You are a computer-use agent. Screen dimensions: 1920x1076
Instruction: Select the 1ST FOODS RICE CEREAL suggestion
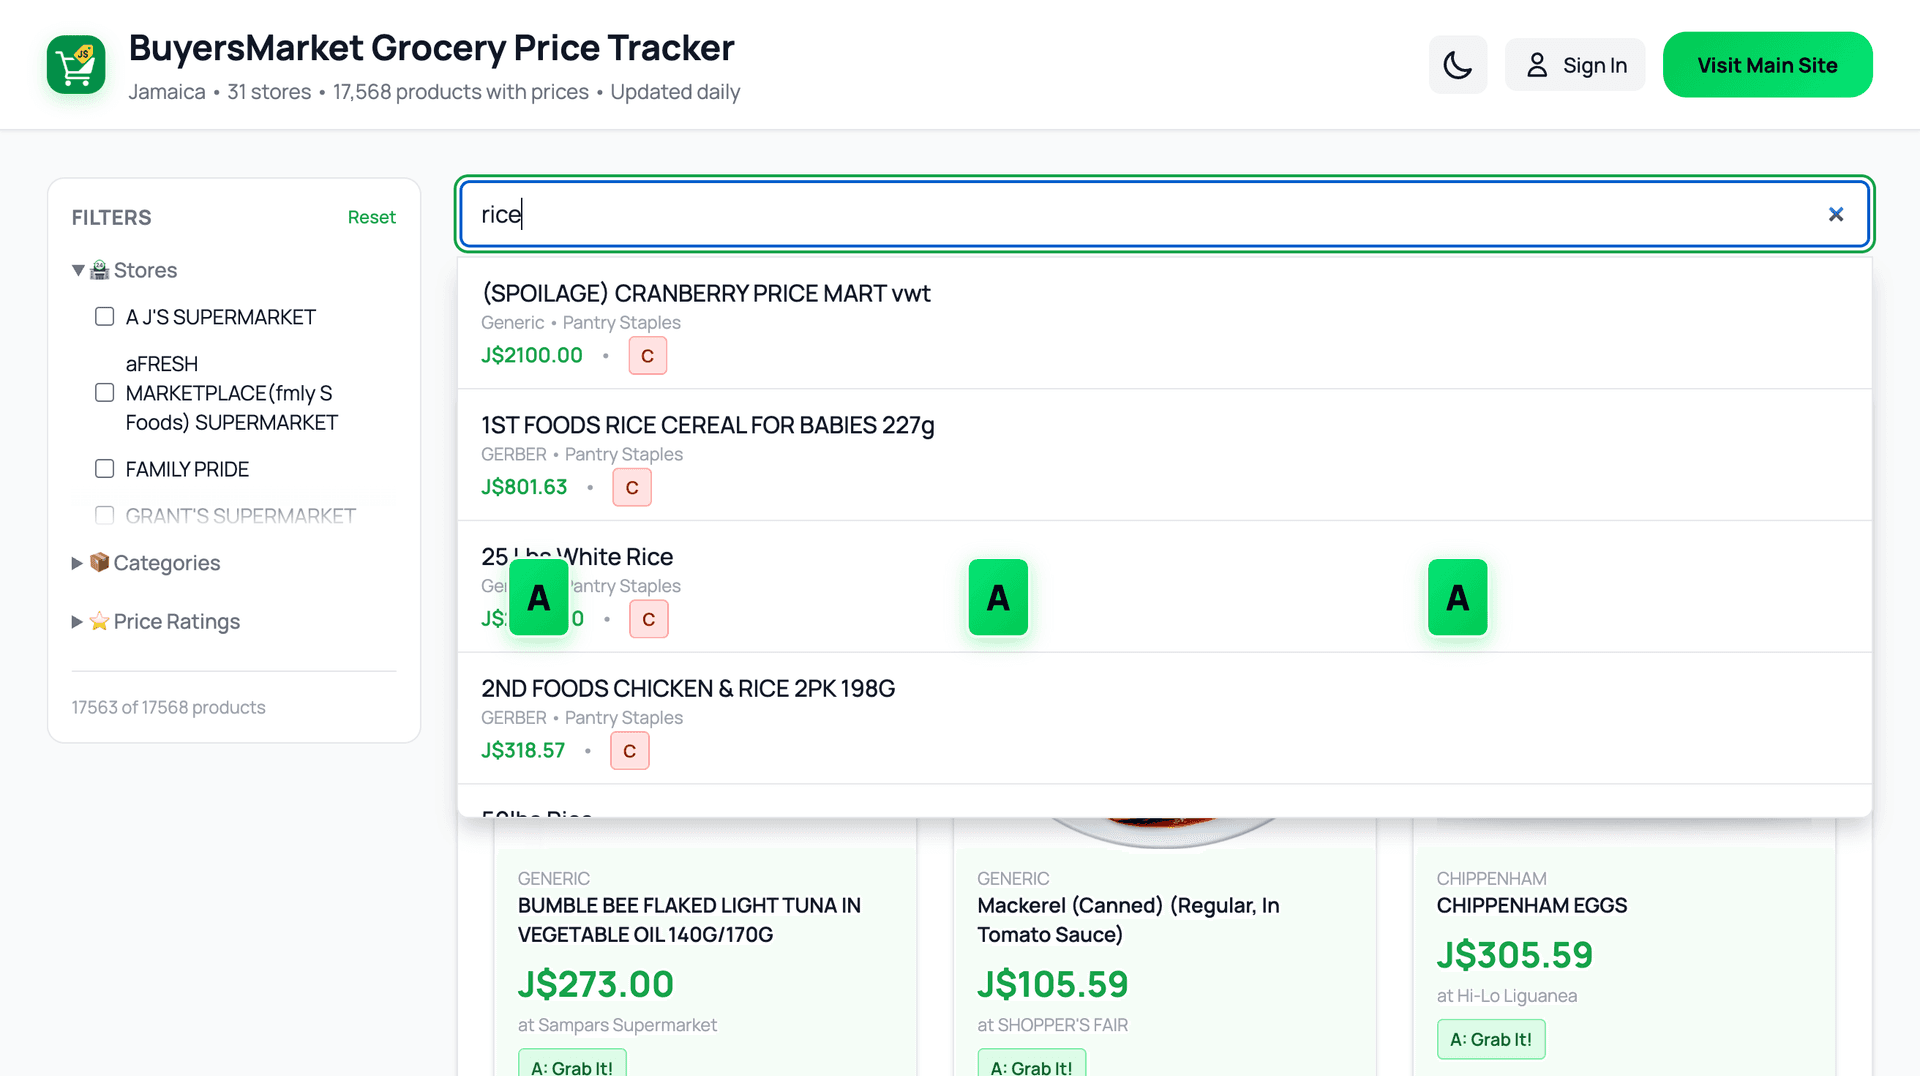point(707,425)
